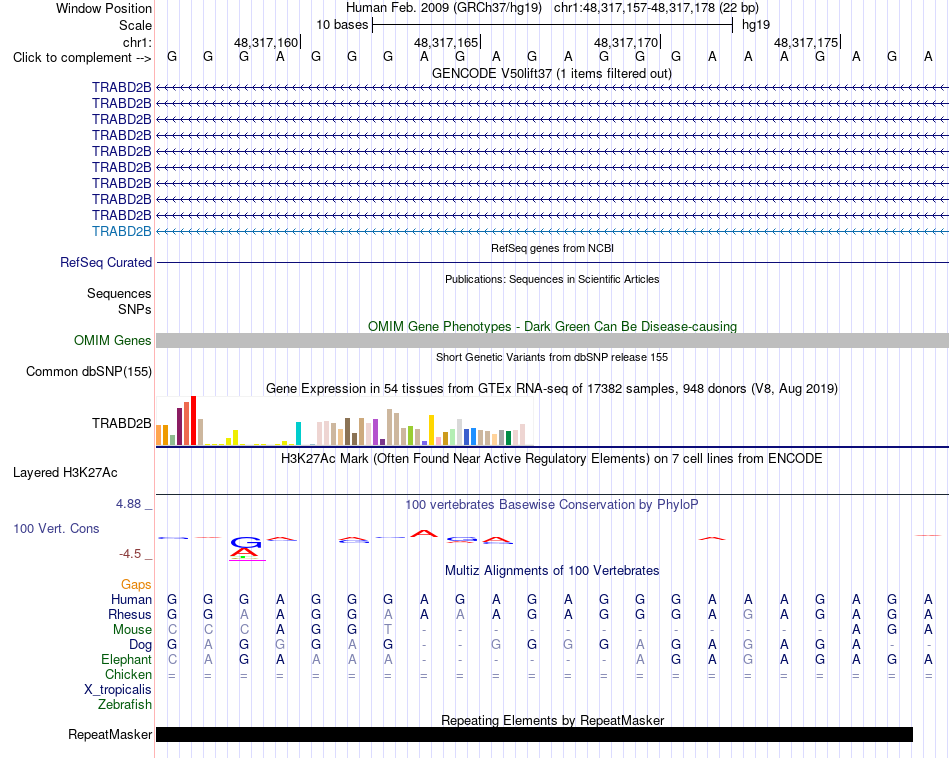The height and width of the screenshot is (758, 950).
Task: Click the Rhesus species label
Action: click(130, 614)
